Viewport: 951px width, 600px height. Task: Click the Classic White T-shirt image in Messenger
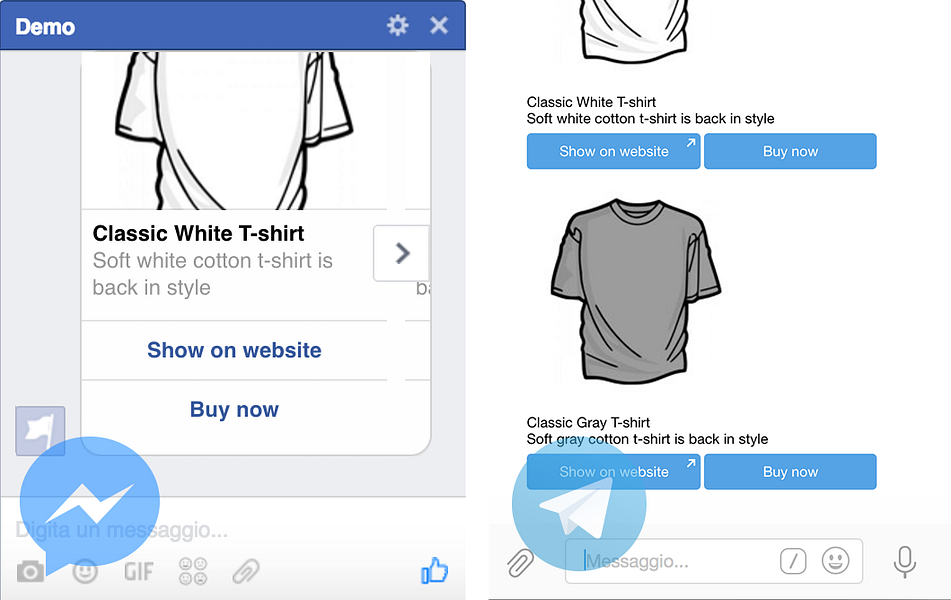234,130
